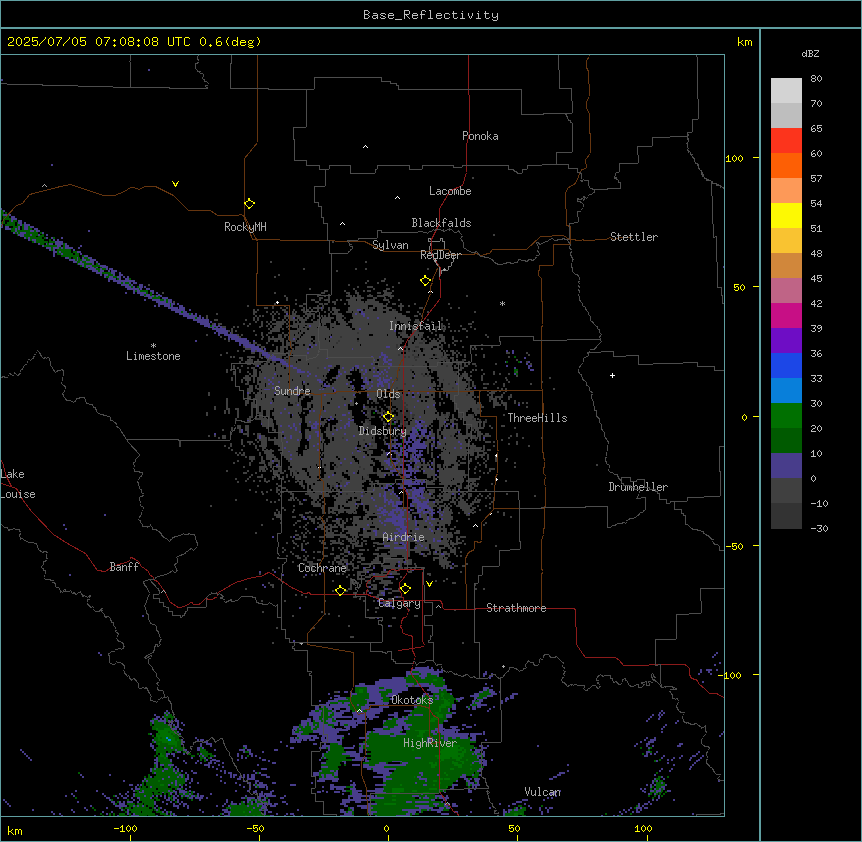Click the Strathmore label
862x842 pixels.
coord(516,608)
